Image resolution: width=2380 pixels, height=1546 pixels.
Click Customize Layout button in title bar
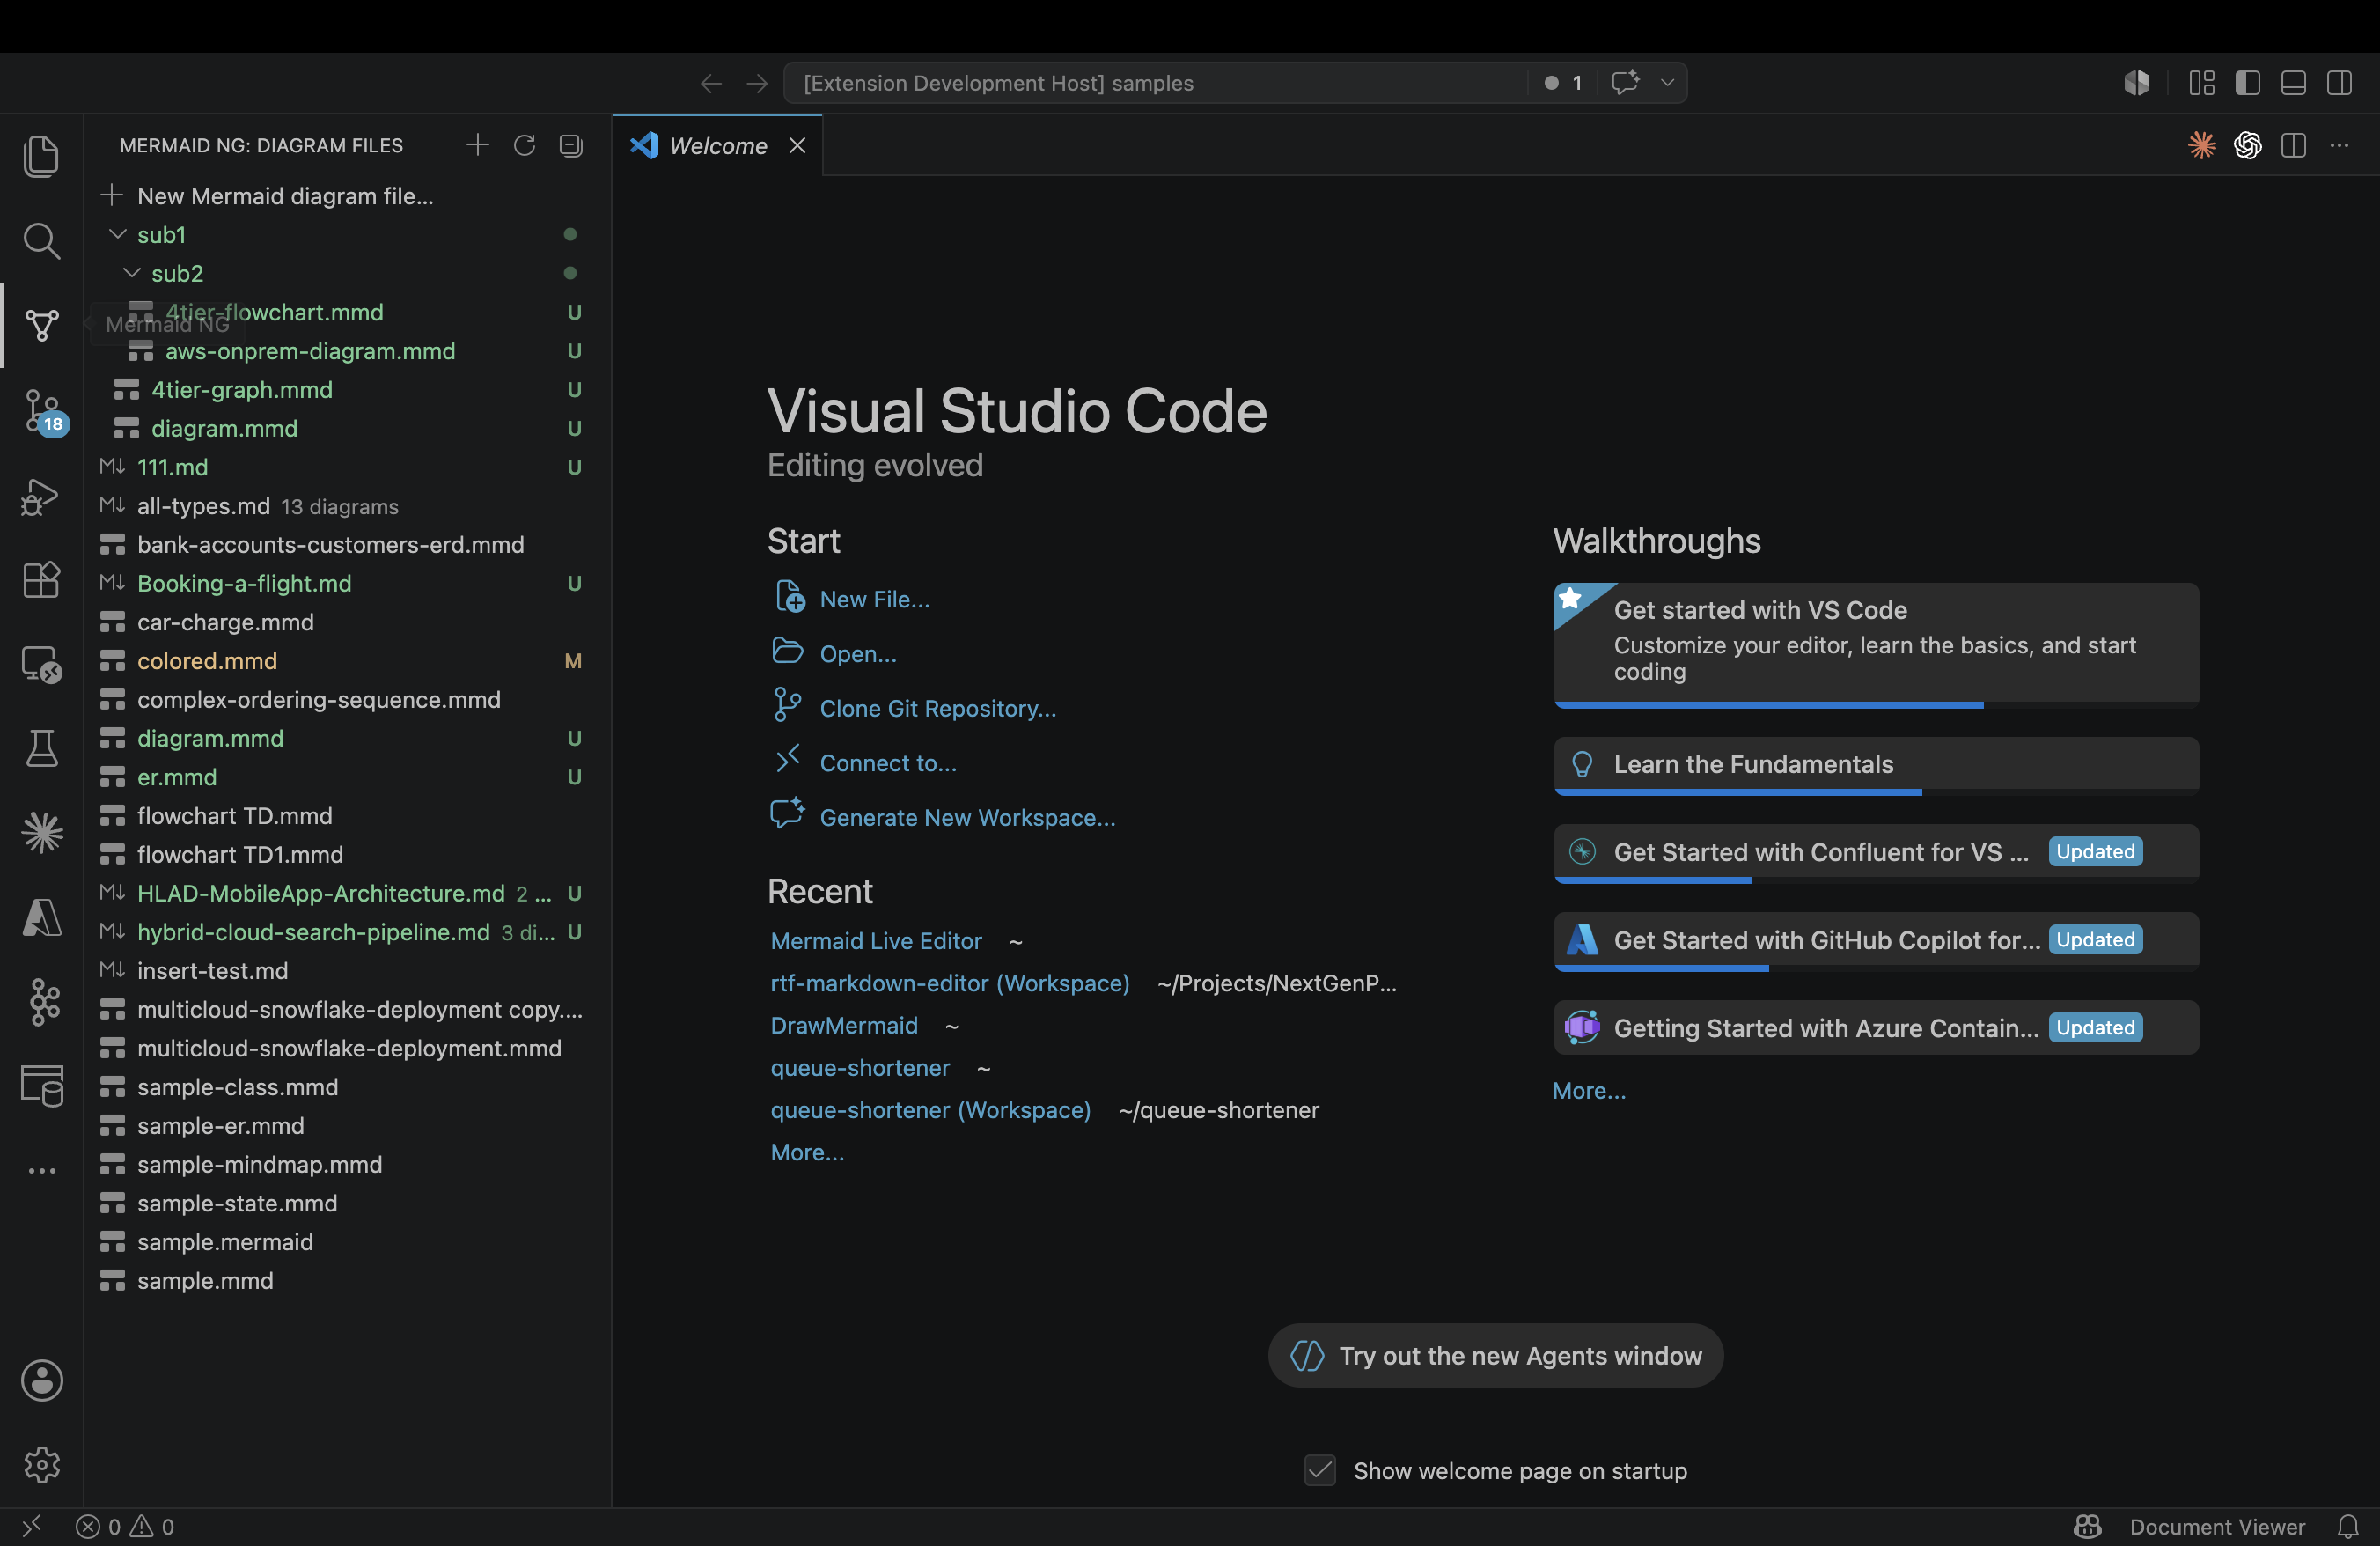point(2201,83)
